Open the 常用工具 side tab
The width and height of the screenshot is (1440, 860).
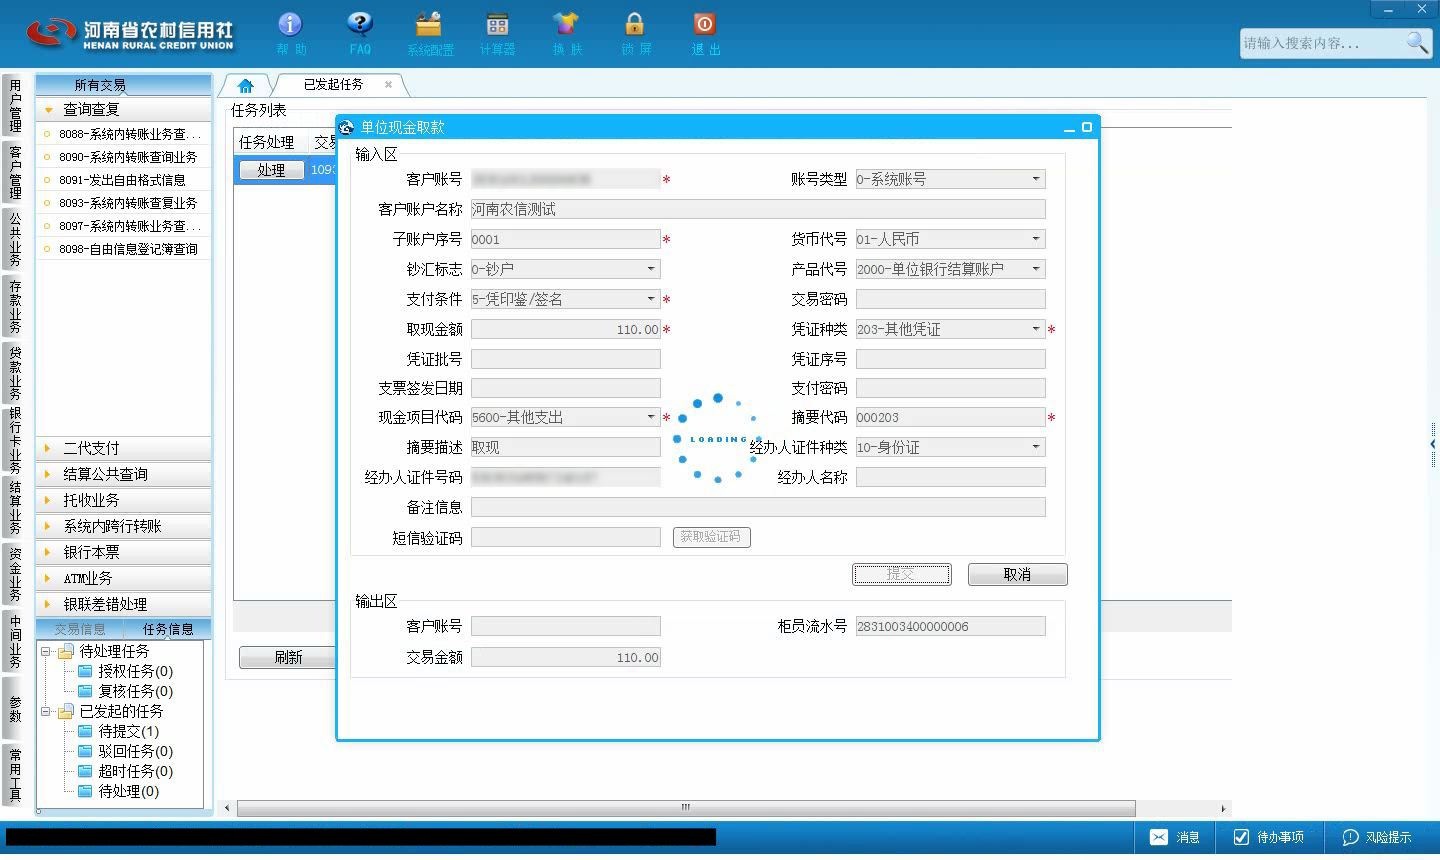[x=15, y=774]
